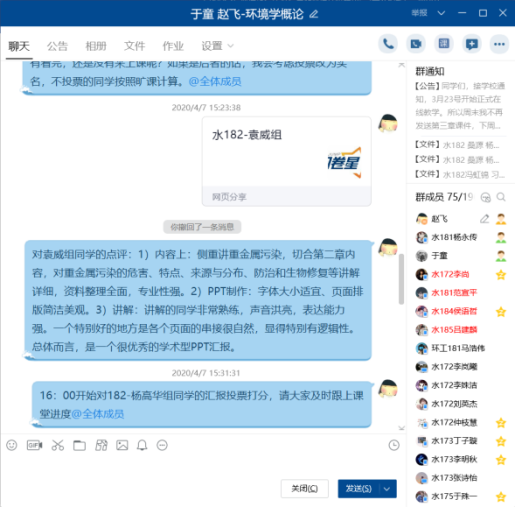The image size is (515, 507).
Task: Open message history clock icon
Action: click(x=394, y=445)
